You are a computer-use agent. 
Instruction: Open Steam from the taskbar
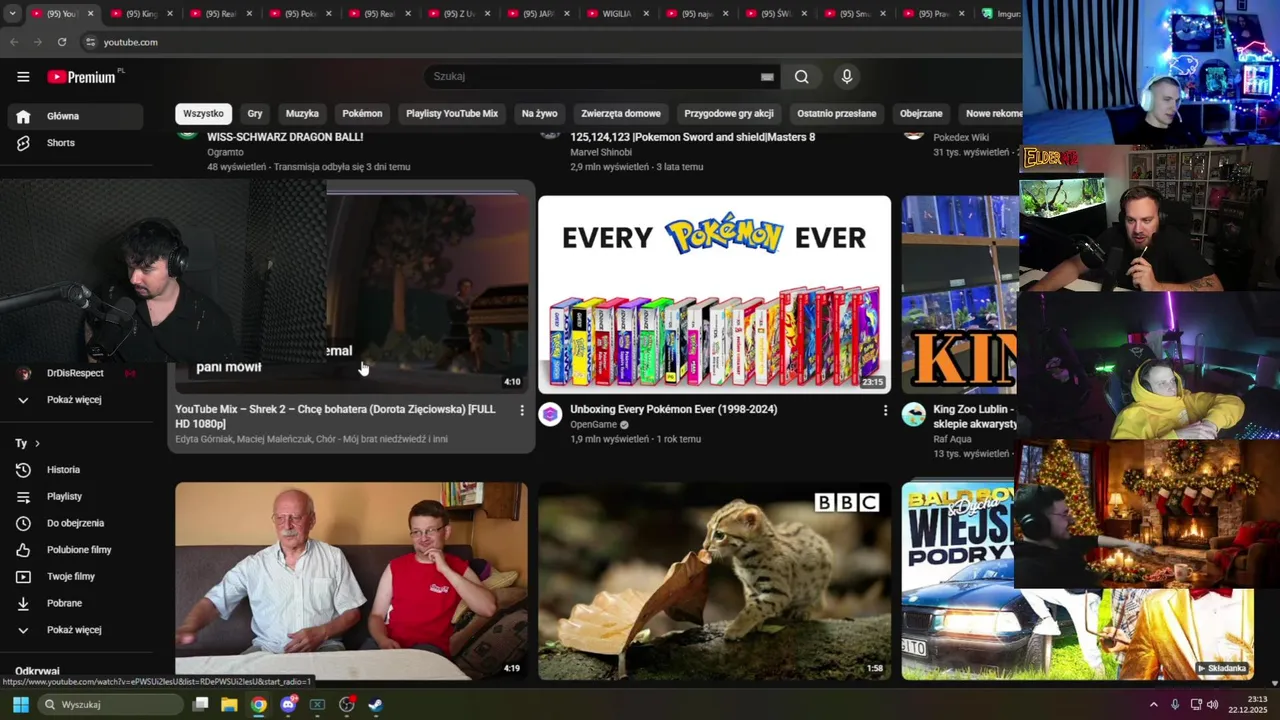pos(375,705)
